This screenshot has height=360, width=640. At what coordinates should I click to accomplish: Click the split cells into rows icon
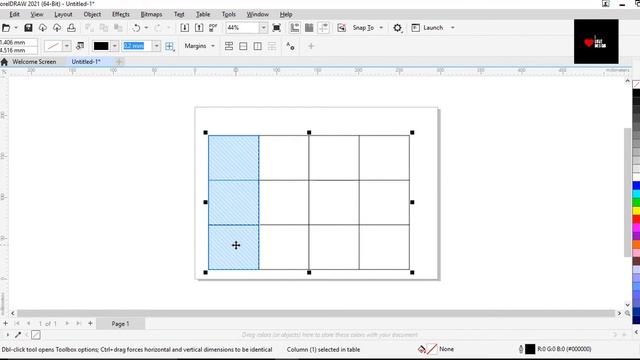[x=243, y=46]
